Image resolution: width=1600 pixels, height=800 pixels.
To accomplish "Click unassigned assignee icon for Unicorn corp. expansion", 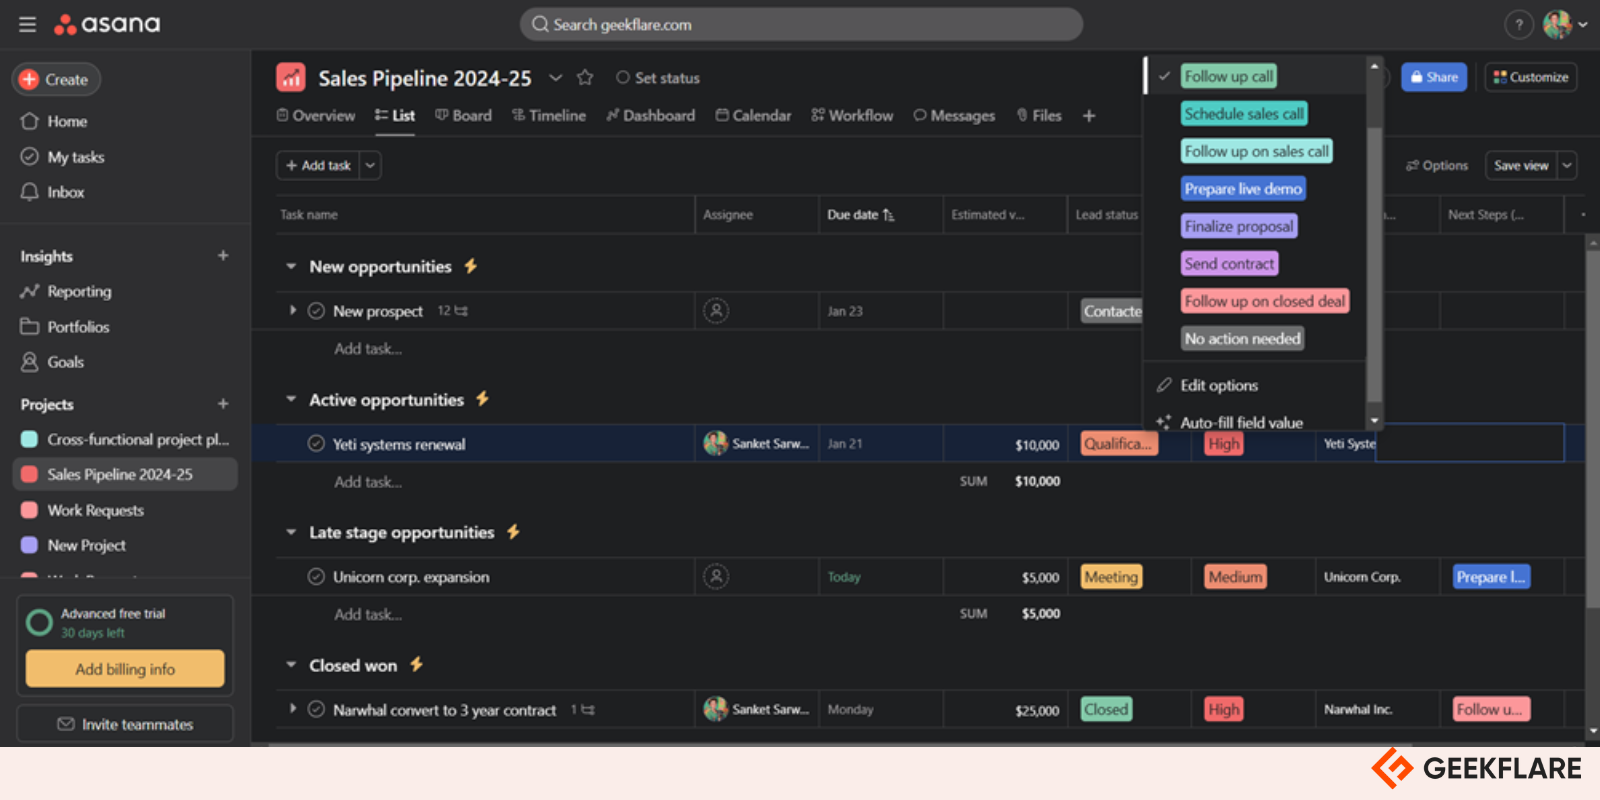I will click(716, 577).
